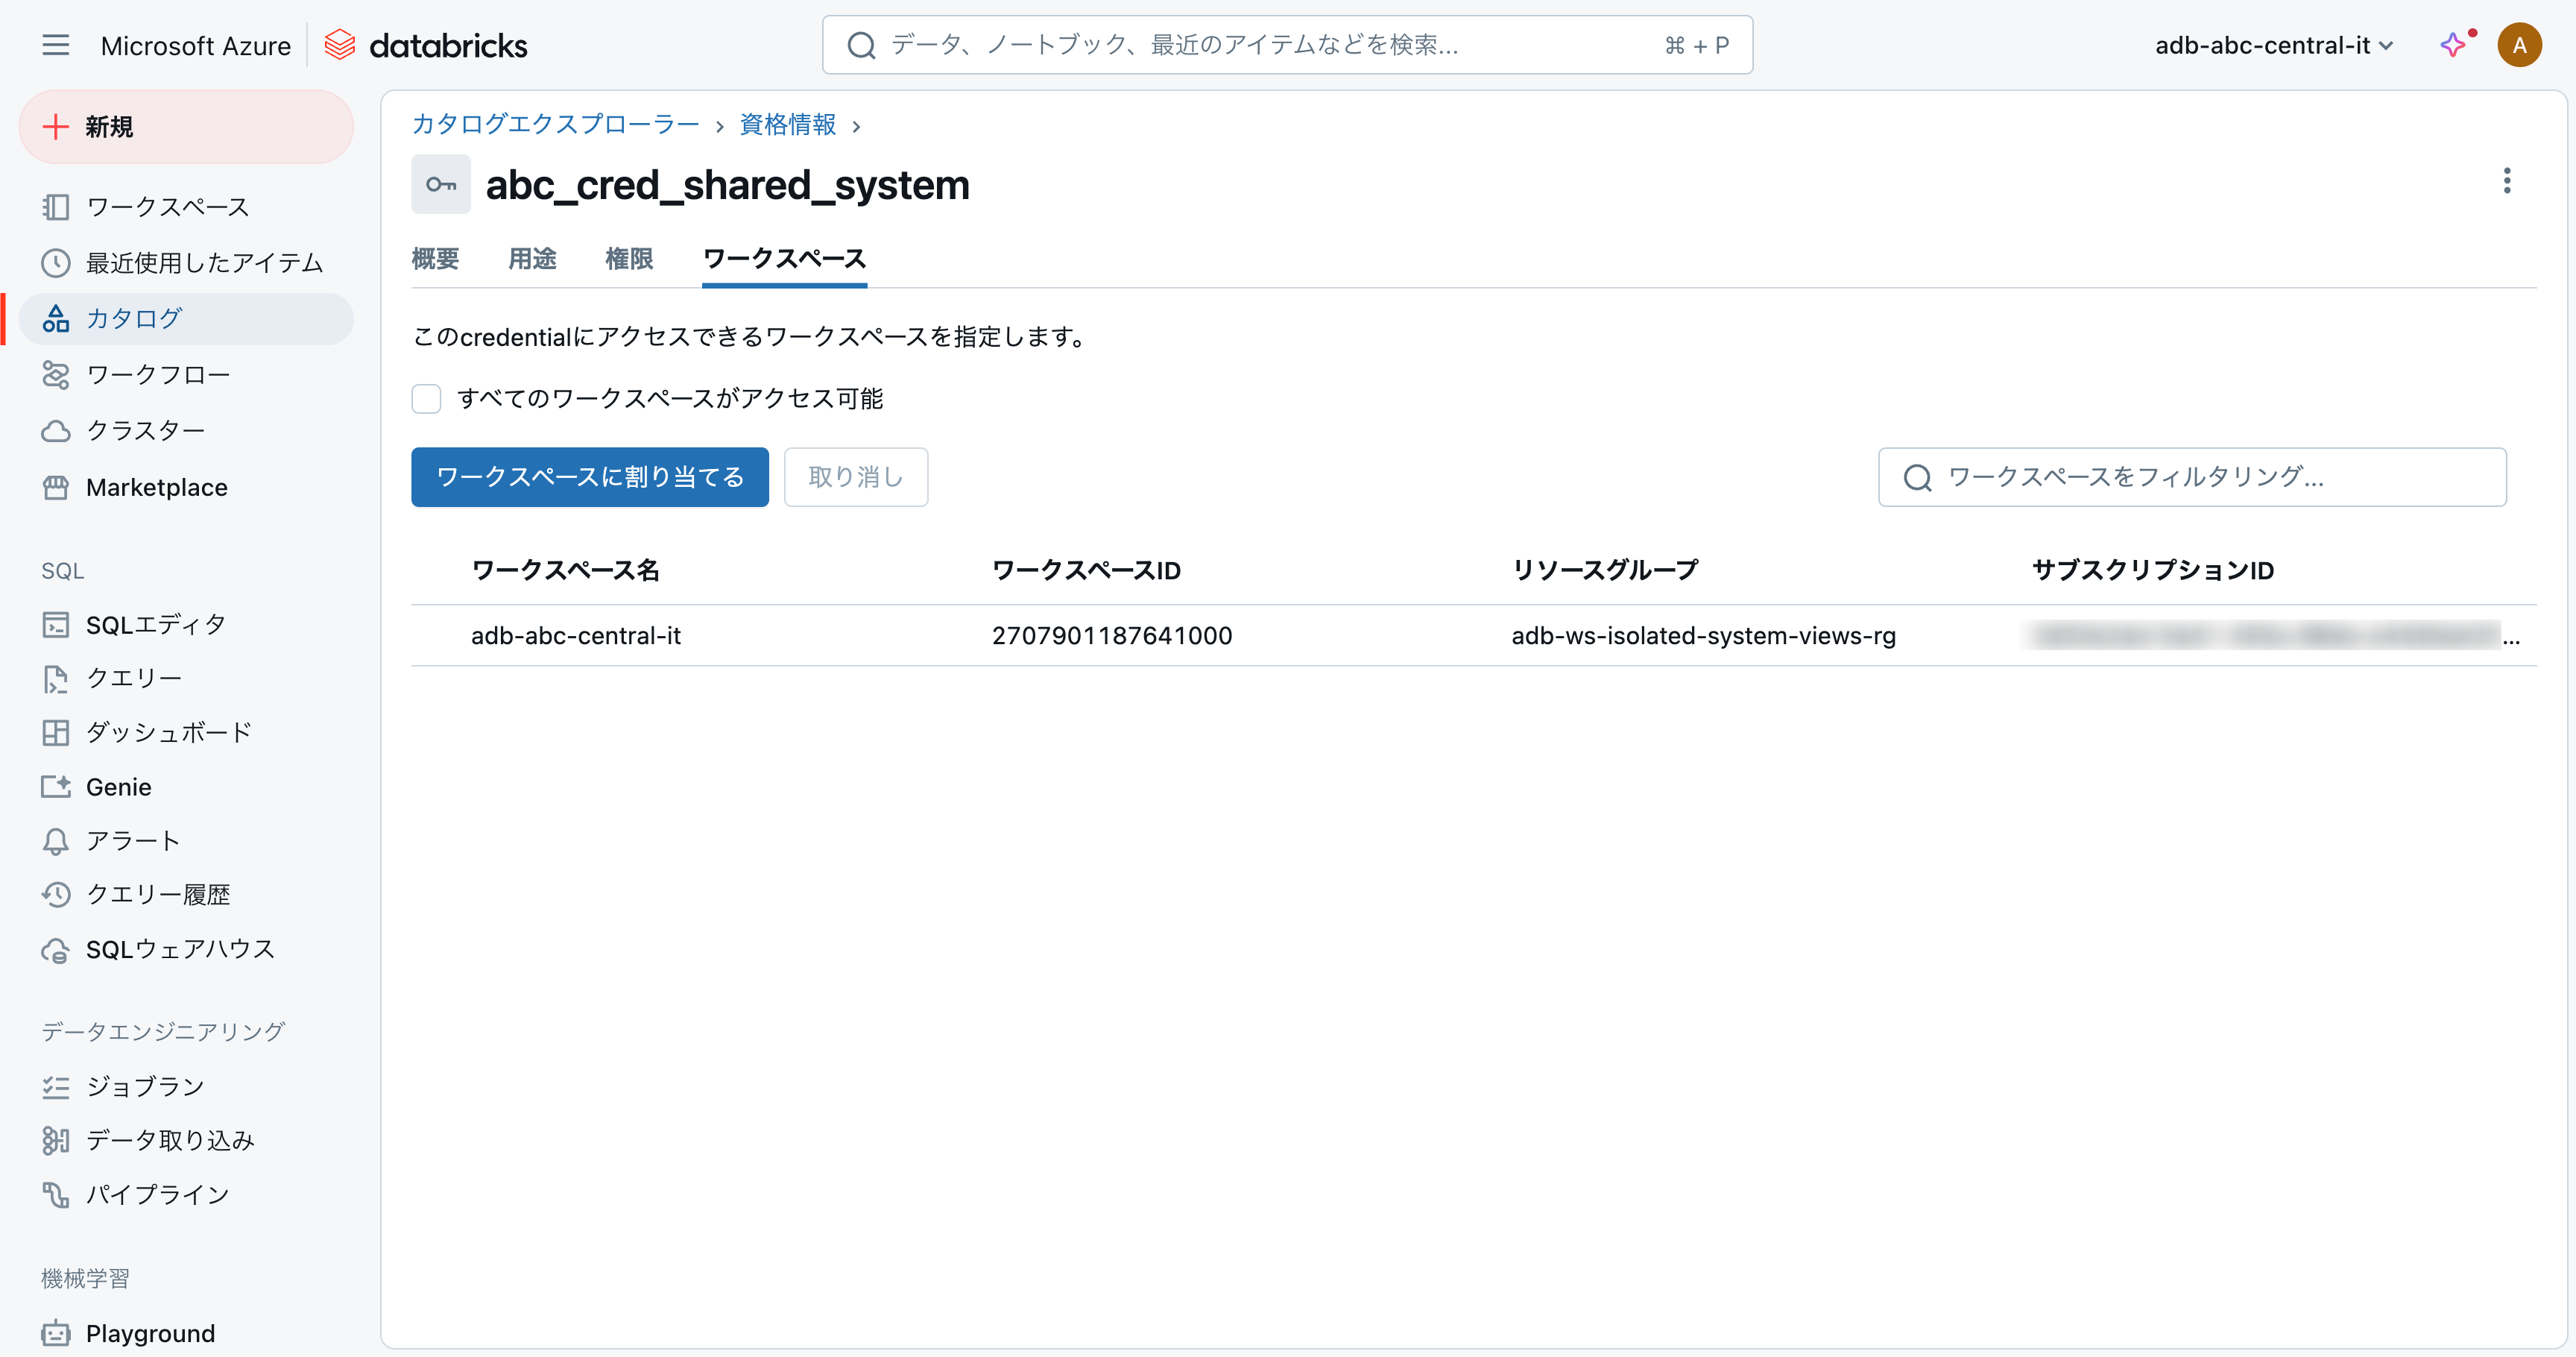The height and width of the screenshot is (1357, 2576).
Task: Open Playground under 機械学習
Action: coord(150,1333)
